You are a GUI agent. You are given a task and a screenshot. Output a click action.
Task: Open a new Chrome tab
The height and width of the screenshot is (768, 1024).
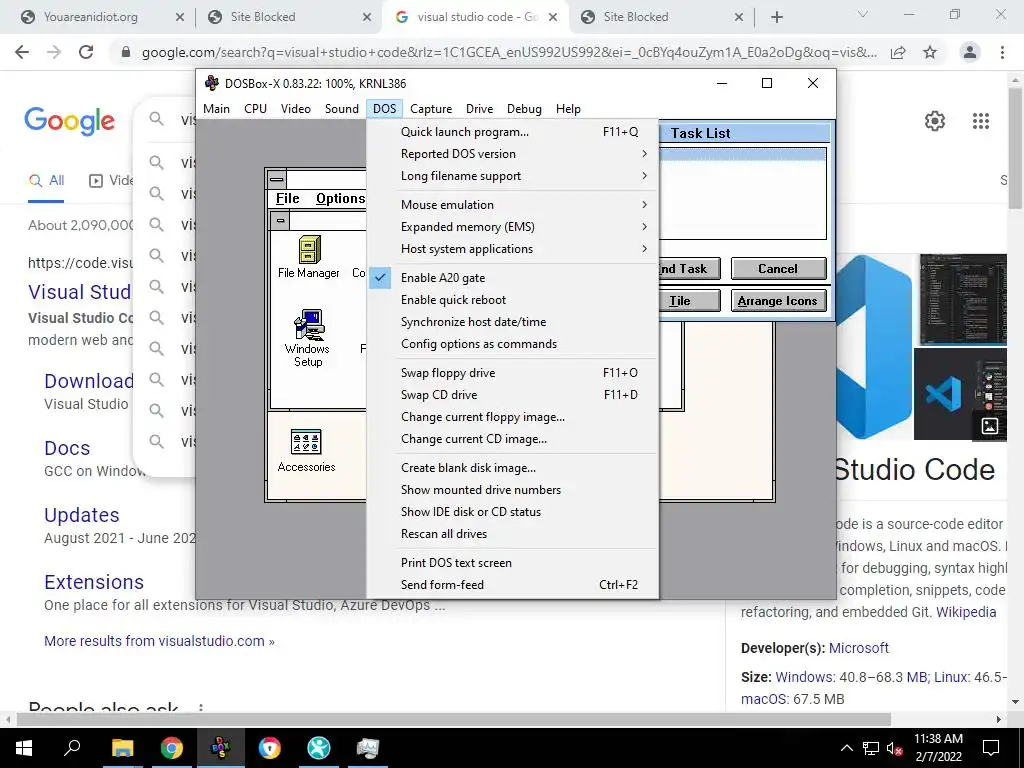776,17
